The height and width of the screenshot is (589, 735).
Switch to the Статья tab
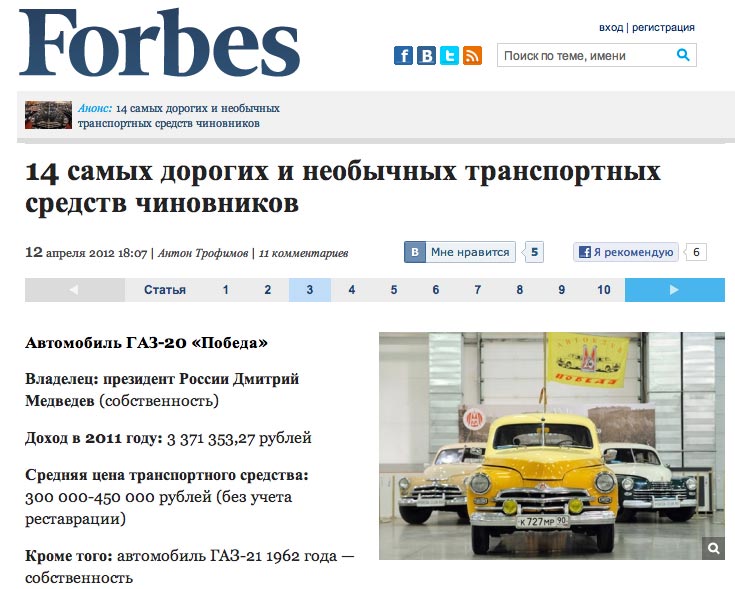tap(165, 290)
